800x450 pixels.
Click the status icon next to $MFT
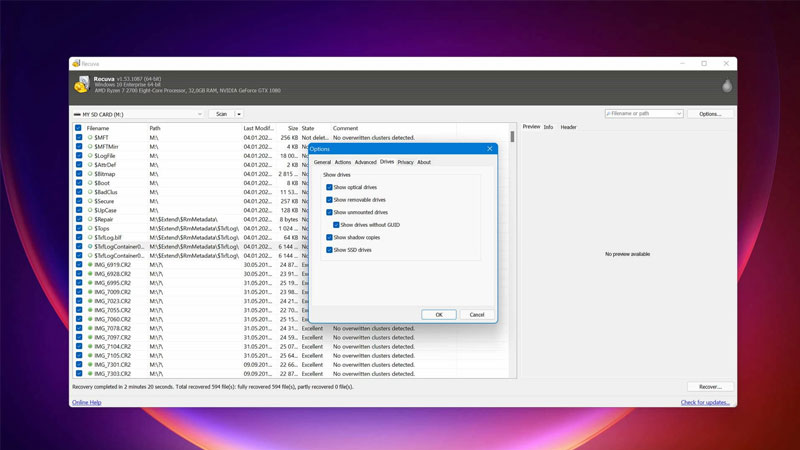pyautogui.click(x=90, y=137)
